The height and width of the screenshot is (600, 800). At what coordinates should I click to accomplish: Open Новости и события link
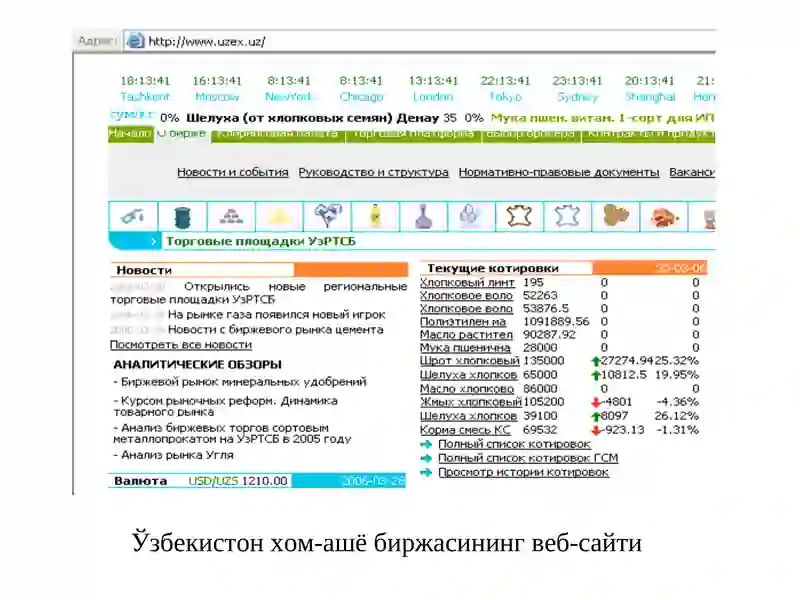point(233,172)
